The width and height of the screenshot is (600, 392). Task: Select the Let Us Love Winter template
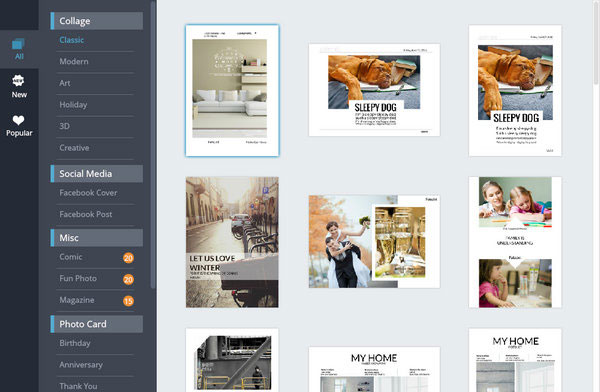coord(232,242)
